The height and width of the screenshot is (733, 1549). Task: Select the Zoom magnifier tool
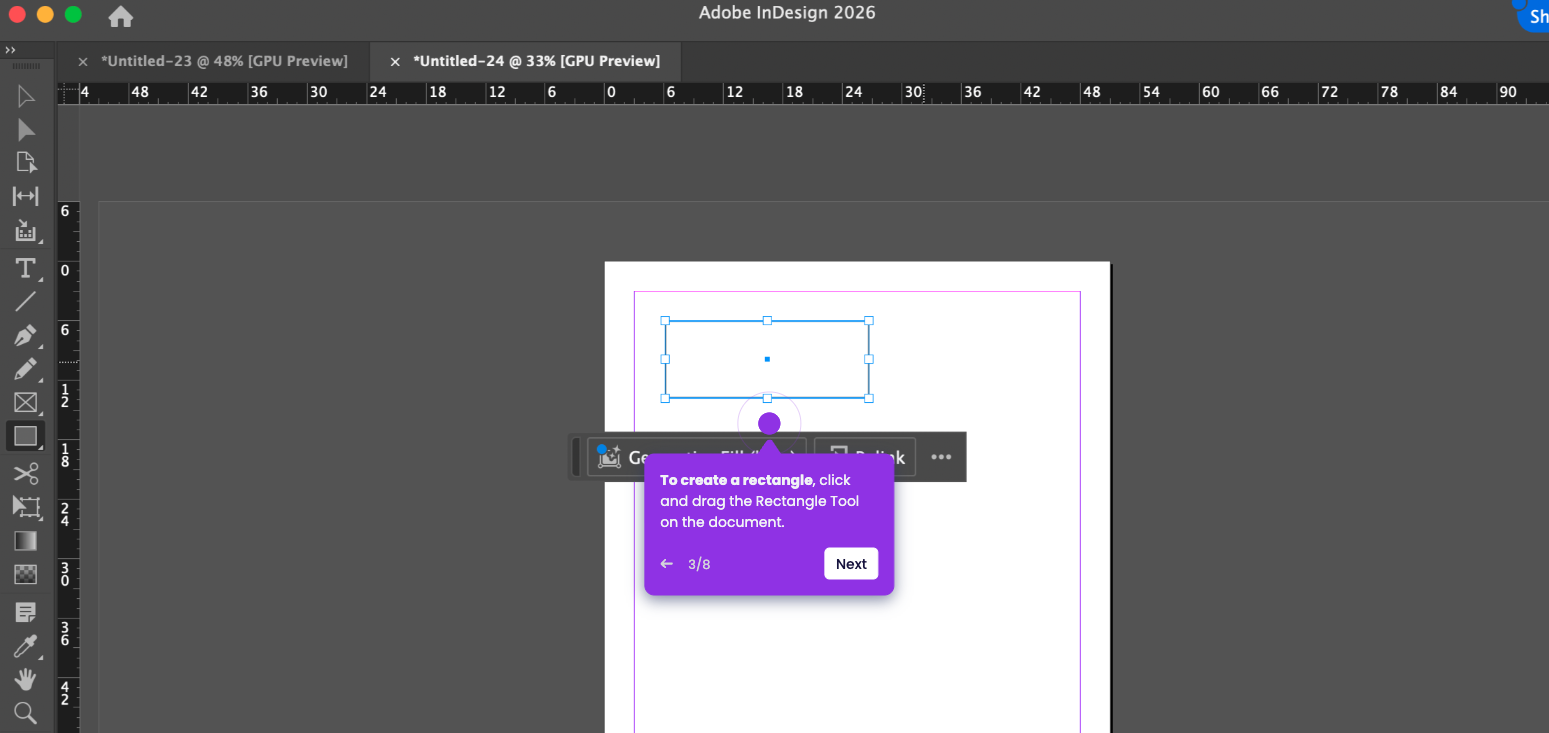(x=26, y=713)
